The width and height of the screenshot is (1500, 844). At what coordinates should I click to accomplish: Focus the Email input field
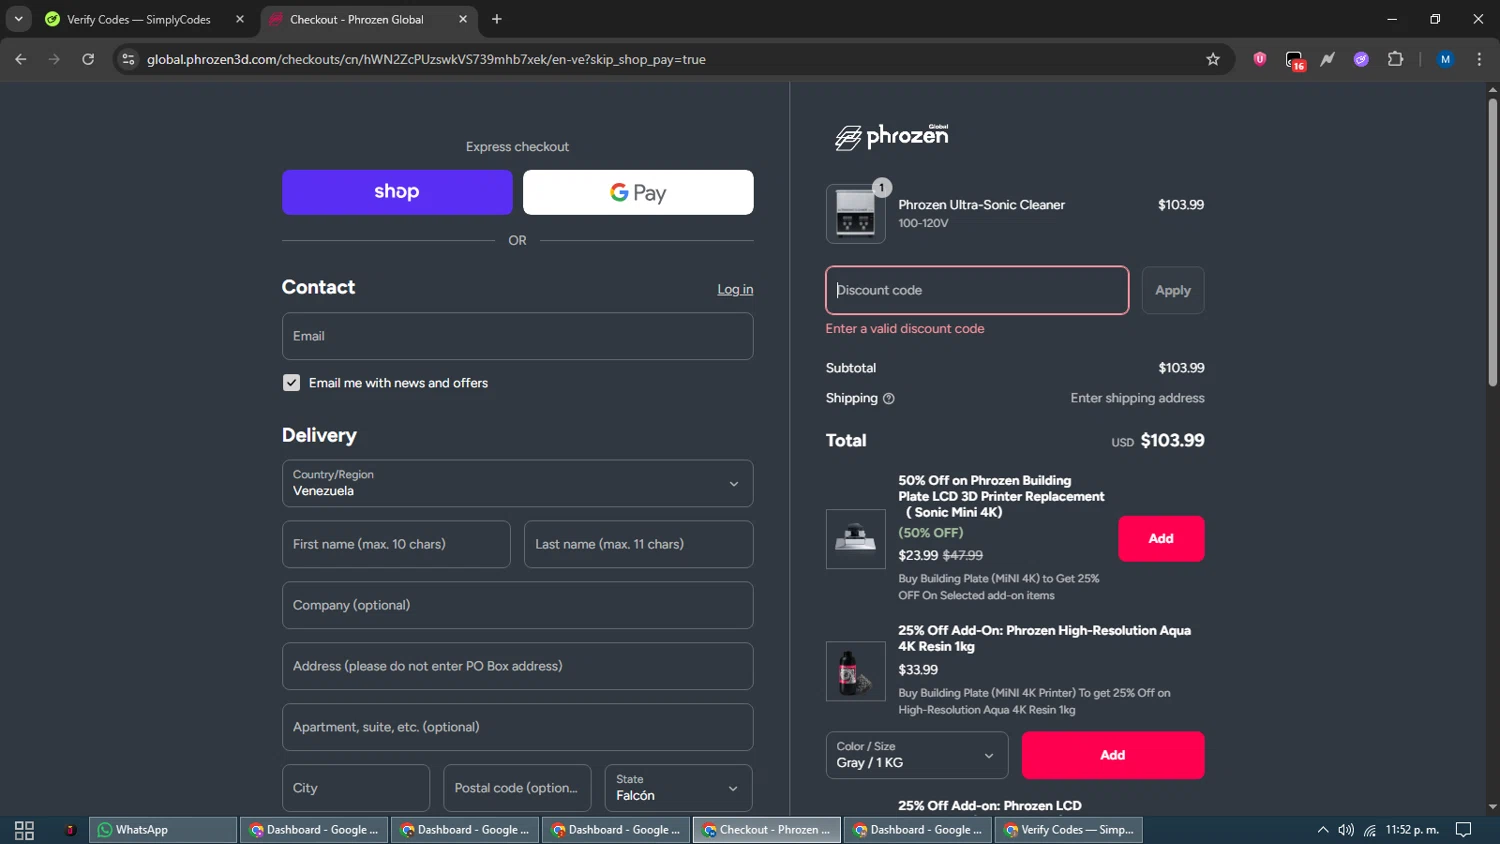pos(517,336)
